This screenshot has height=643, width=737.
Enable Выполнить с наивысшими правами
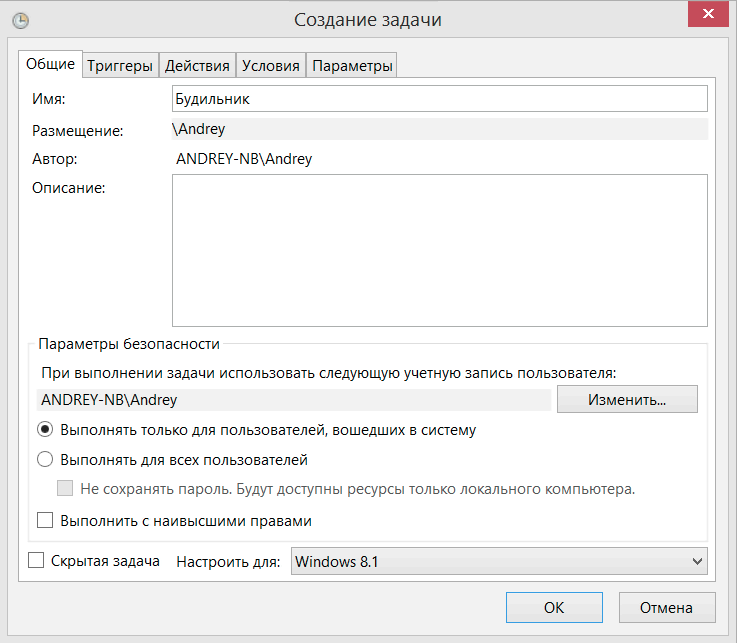[45, 520]
